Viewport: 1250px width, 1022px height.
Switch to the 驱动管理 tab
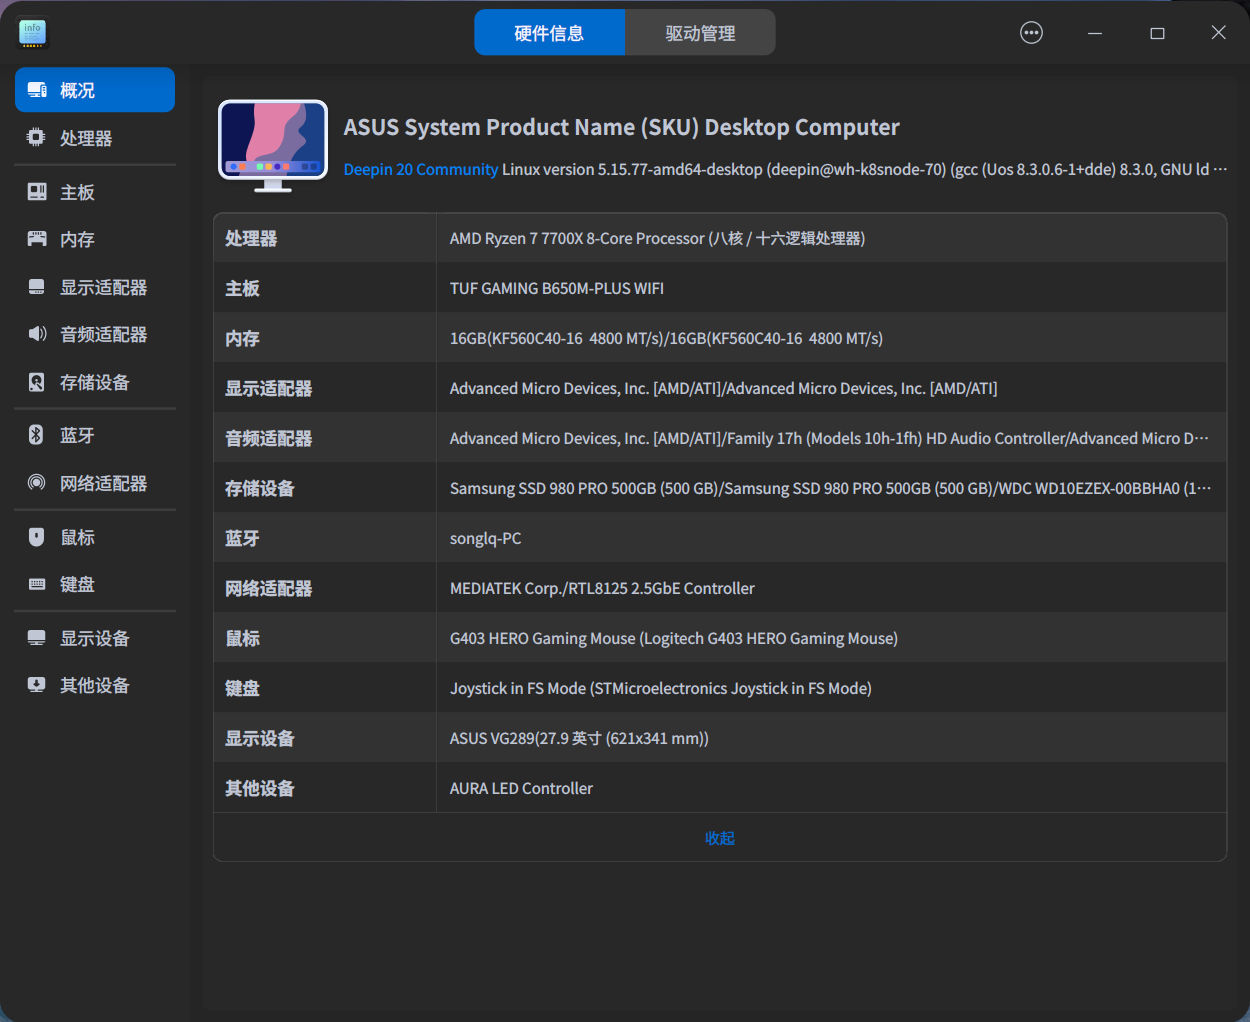(x=700, y=33)
